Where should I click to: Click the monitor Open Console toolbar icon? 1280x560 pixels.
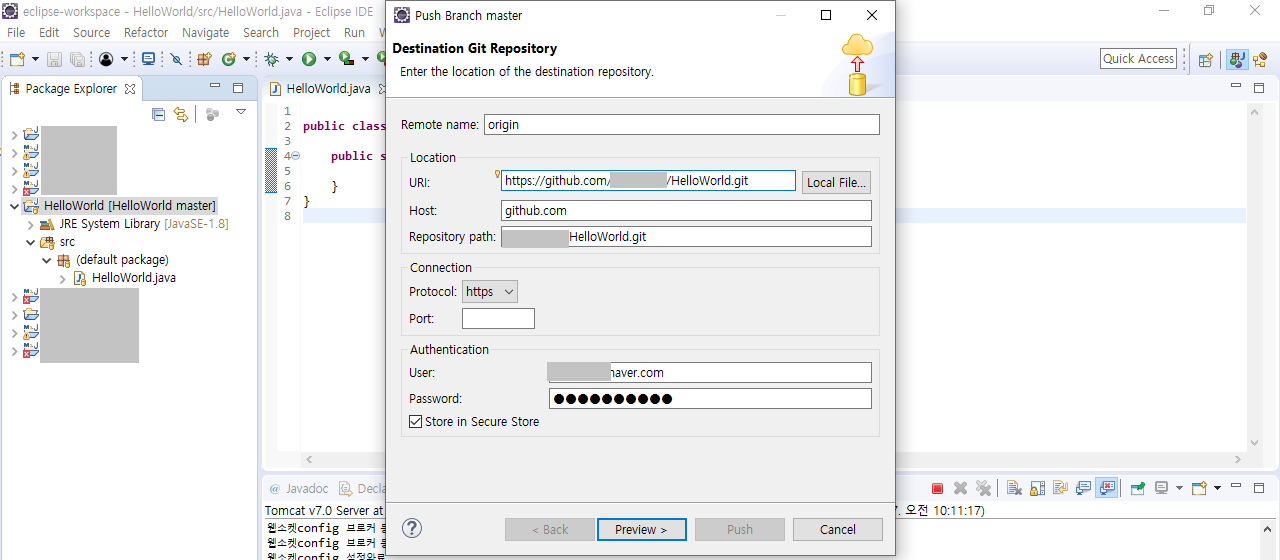(148, 59)
